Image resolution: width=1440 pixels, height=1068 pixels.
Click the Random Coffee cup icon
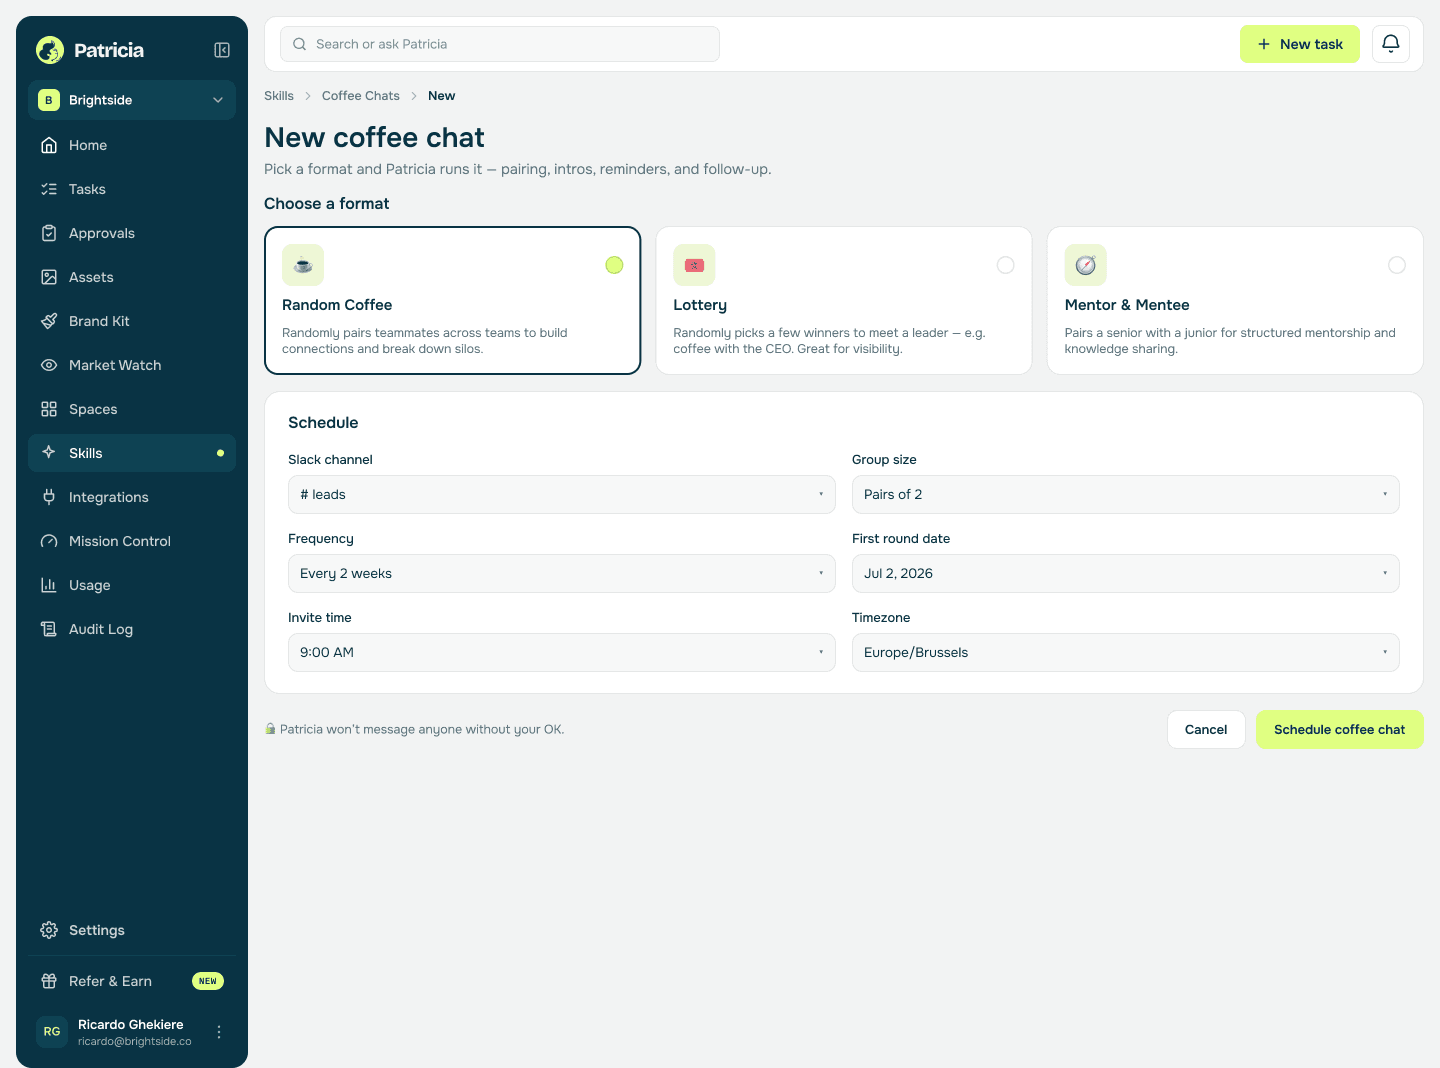point(303,265)
